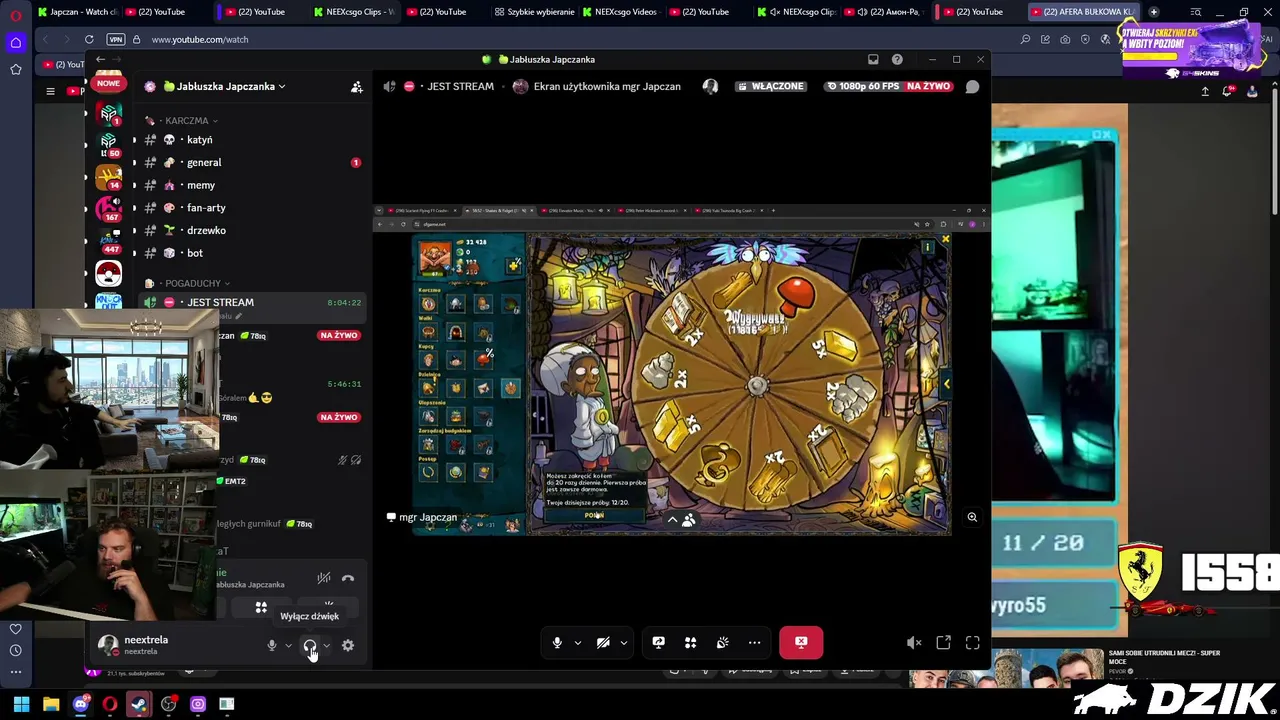The image size is (1280, 720).
Task: Unmute the stream volume icon
Action: click(x=914, y=643)
